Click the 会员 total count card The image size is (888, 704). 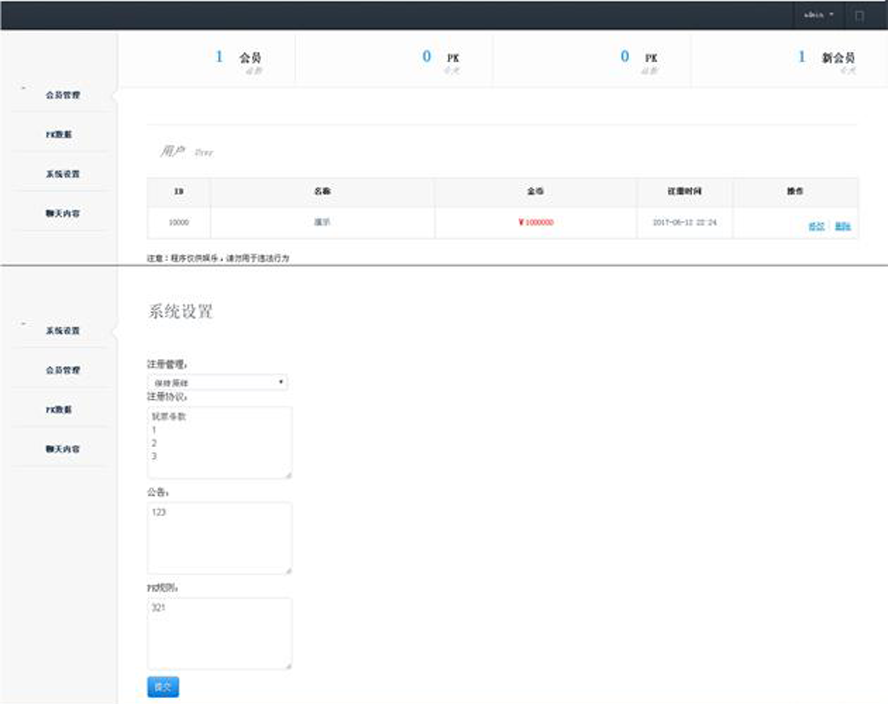(x=207, y=59)
